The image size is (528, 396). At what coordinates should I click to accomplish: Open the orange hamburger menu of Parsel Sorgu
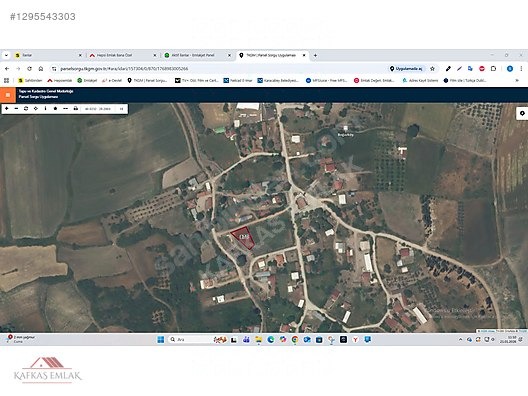pos(8,95)
